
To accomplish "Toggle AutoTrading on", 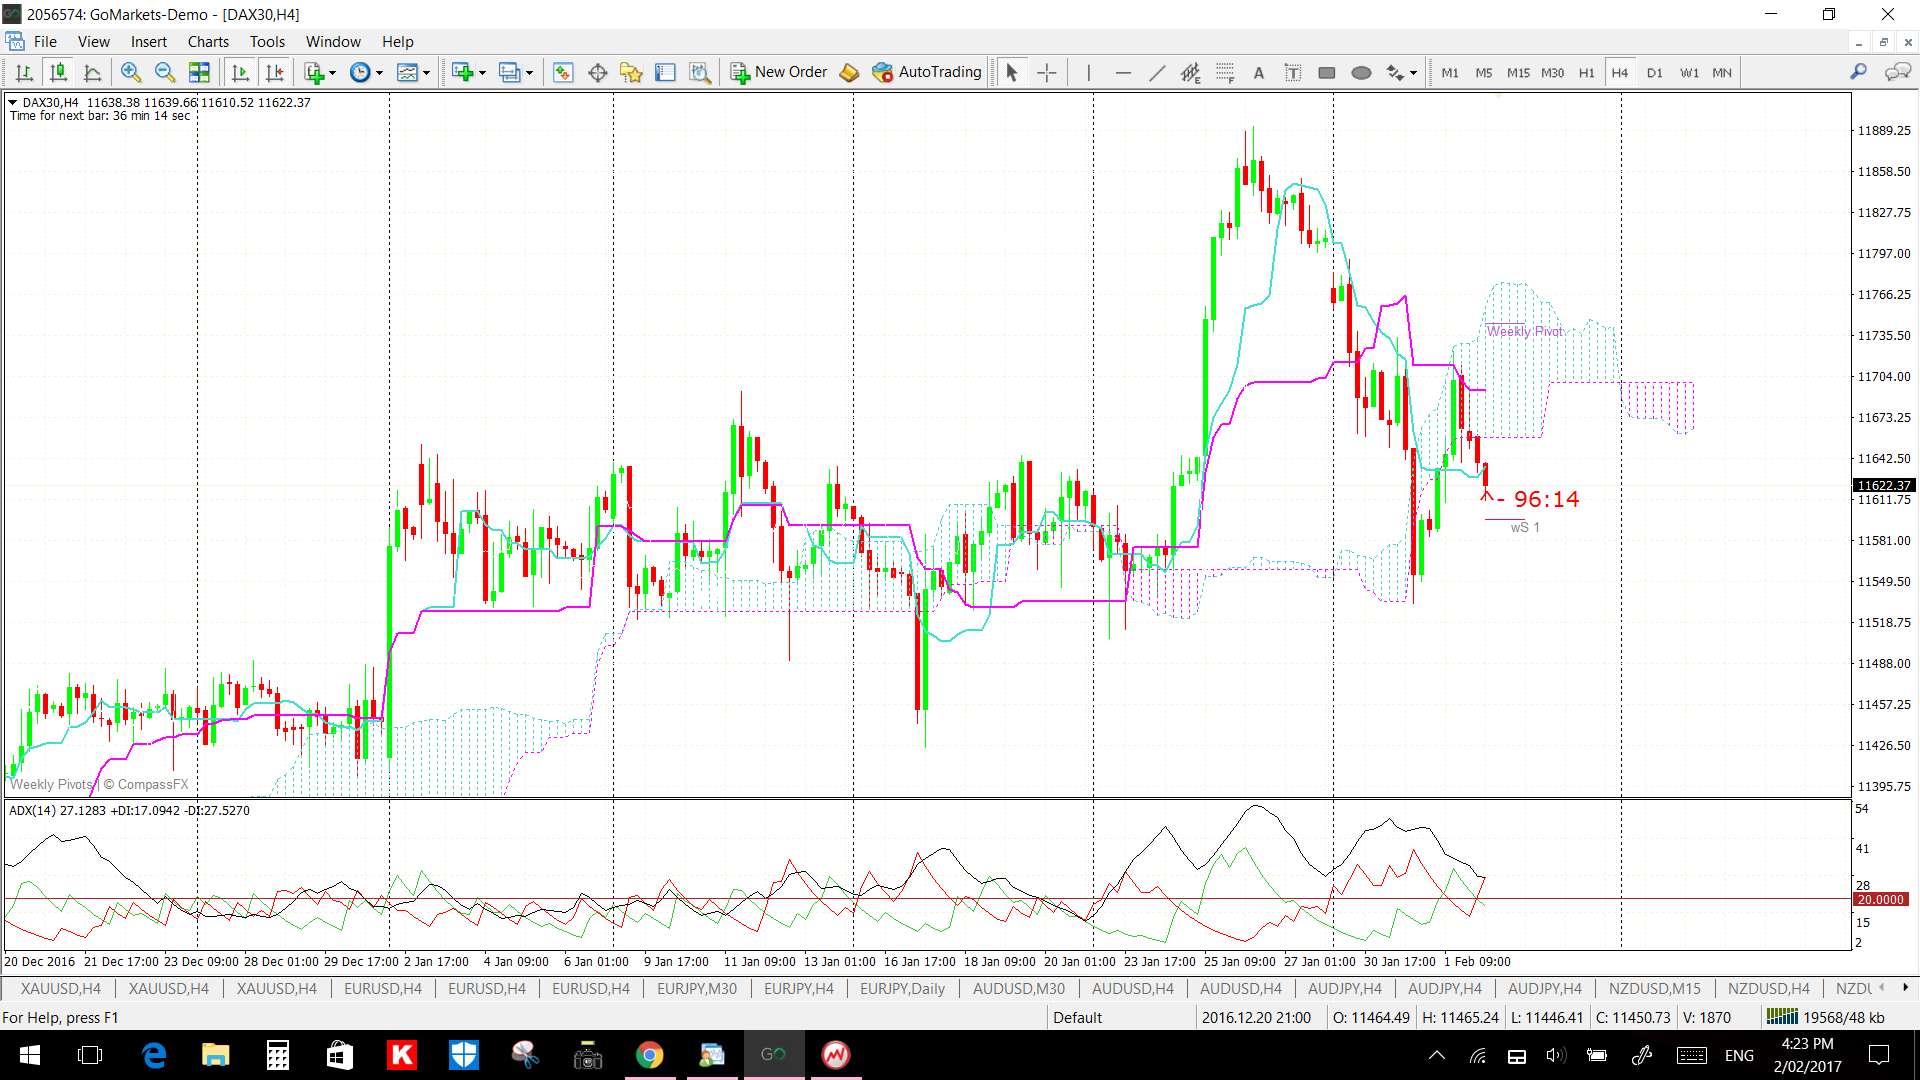I will [927, 72].
